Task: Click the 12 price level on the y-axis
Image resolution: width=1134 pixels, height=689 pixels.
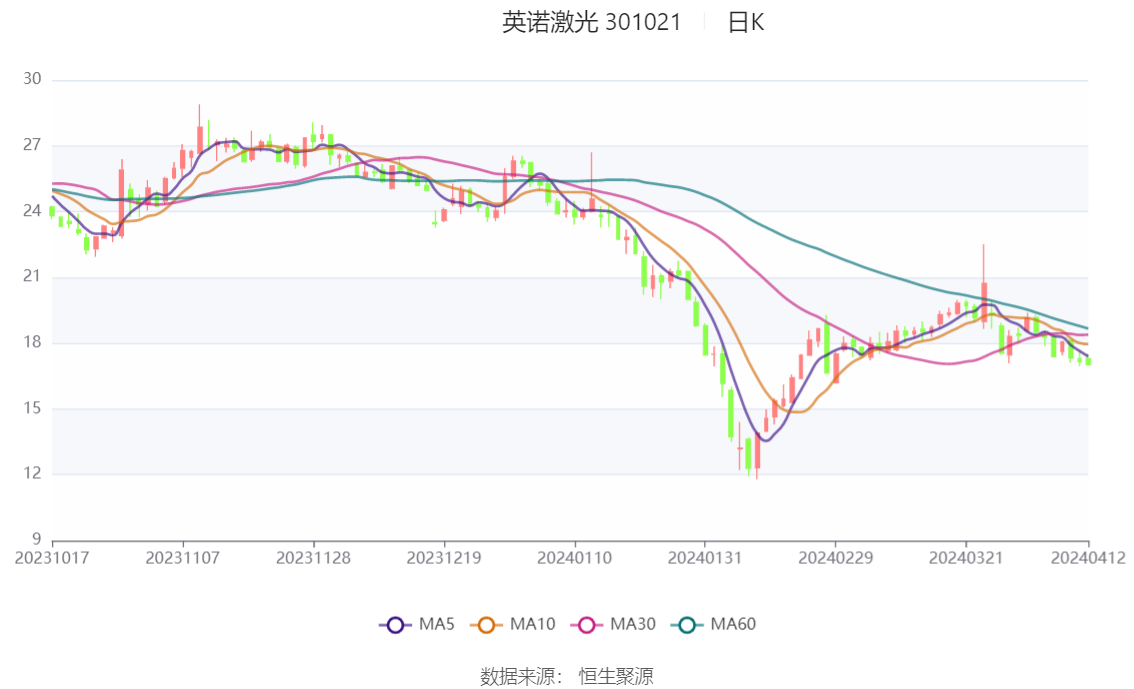Action: point(32,474)
